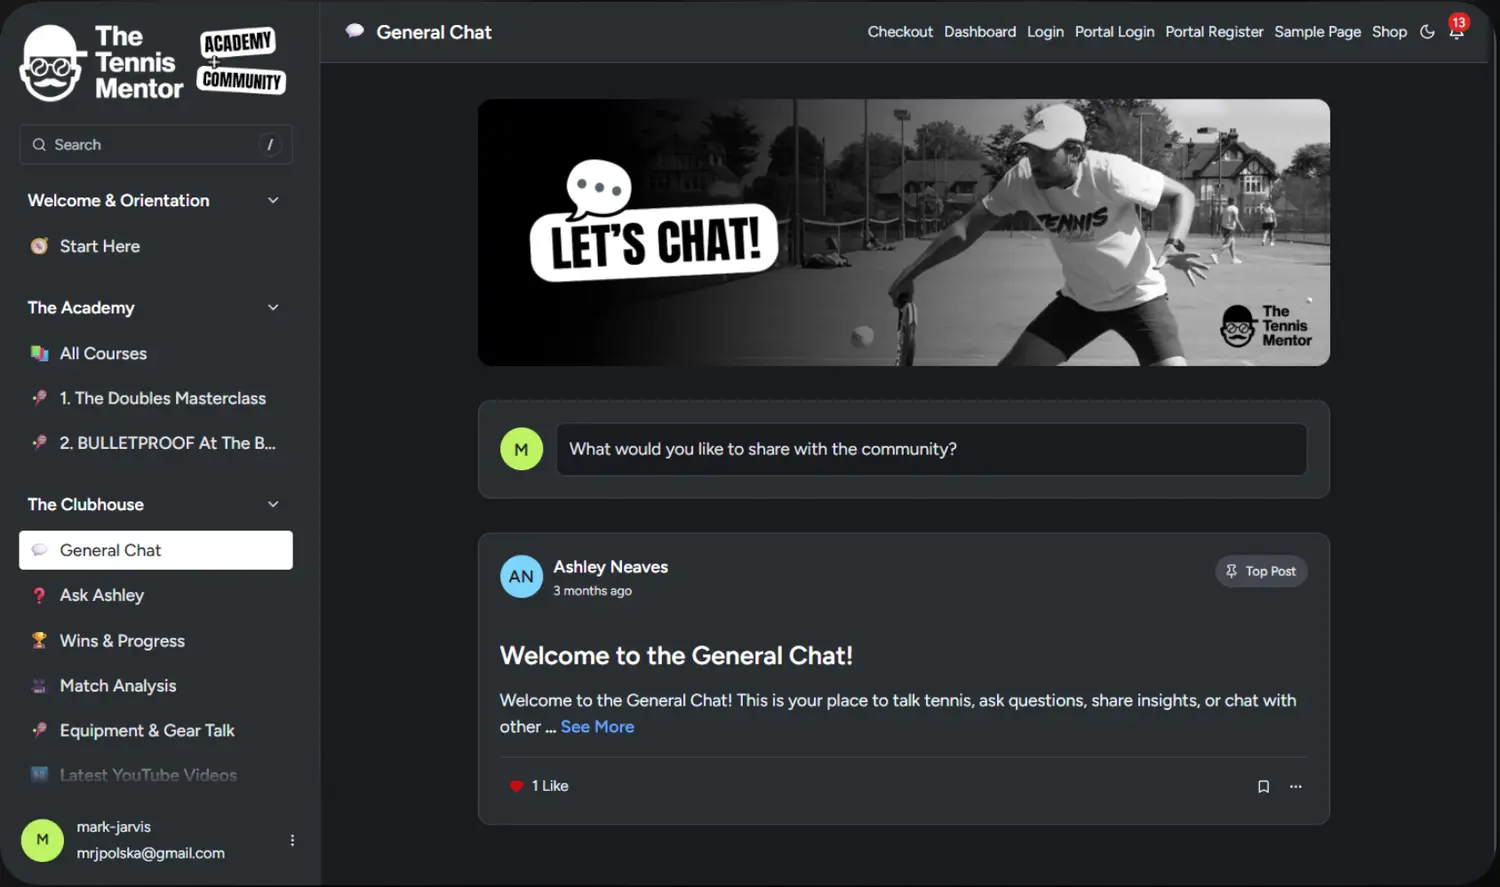Viewport: 1500px width, 887px height.
Task: Click the header speech bubble icon
Action: pos(355,31)
